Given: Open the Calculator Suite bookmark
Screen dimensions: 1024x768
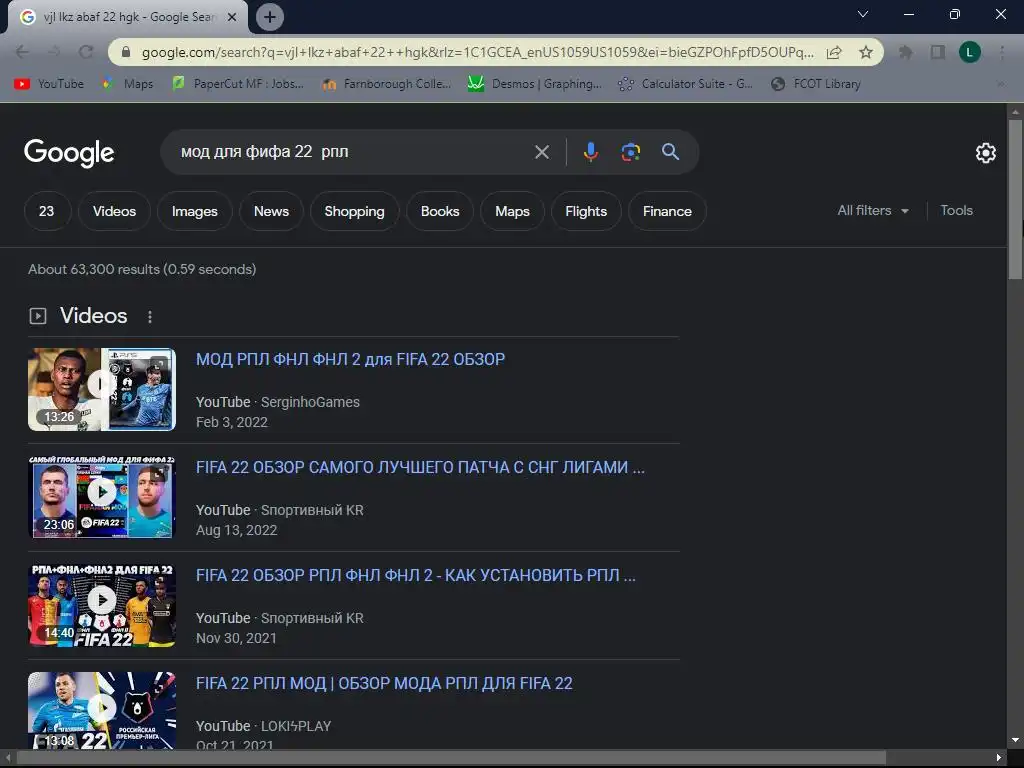Looking at the screenshot, I should point(685,84).
